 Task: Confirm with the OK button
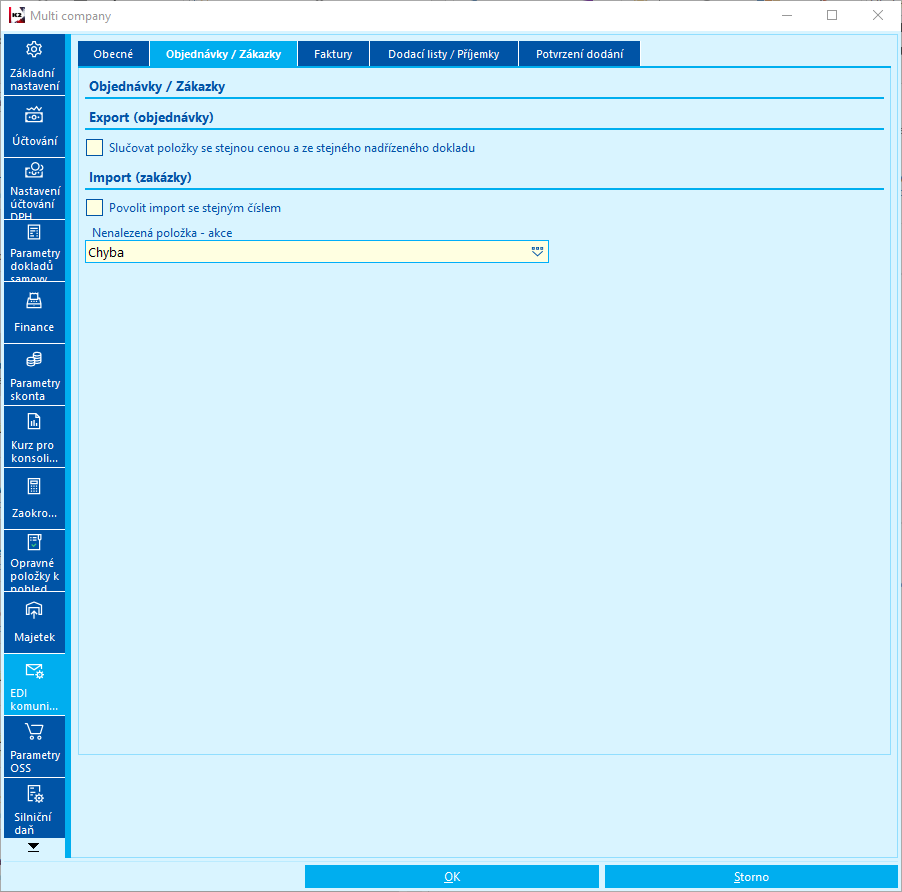[x=452, y=876]
